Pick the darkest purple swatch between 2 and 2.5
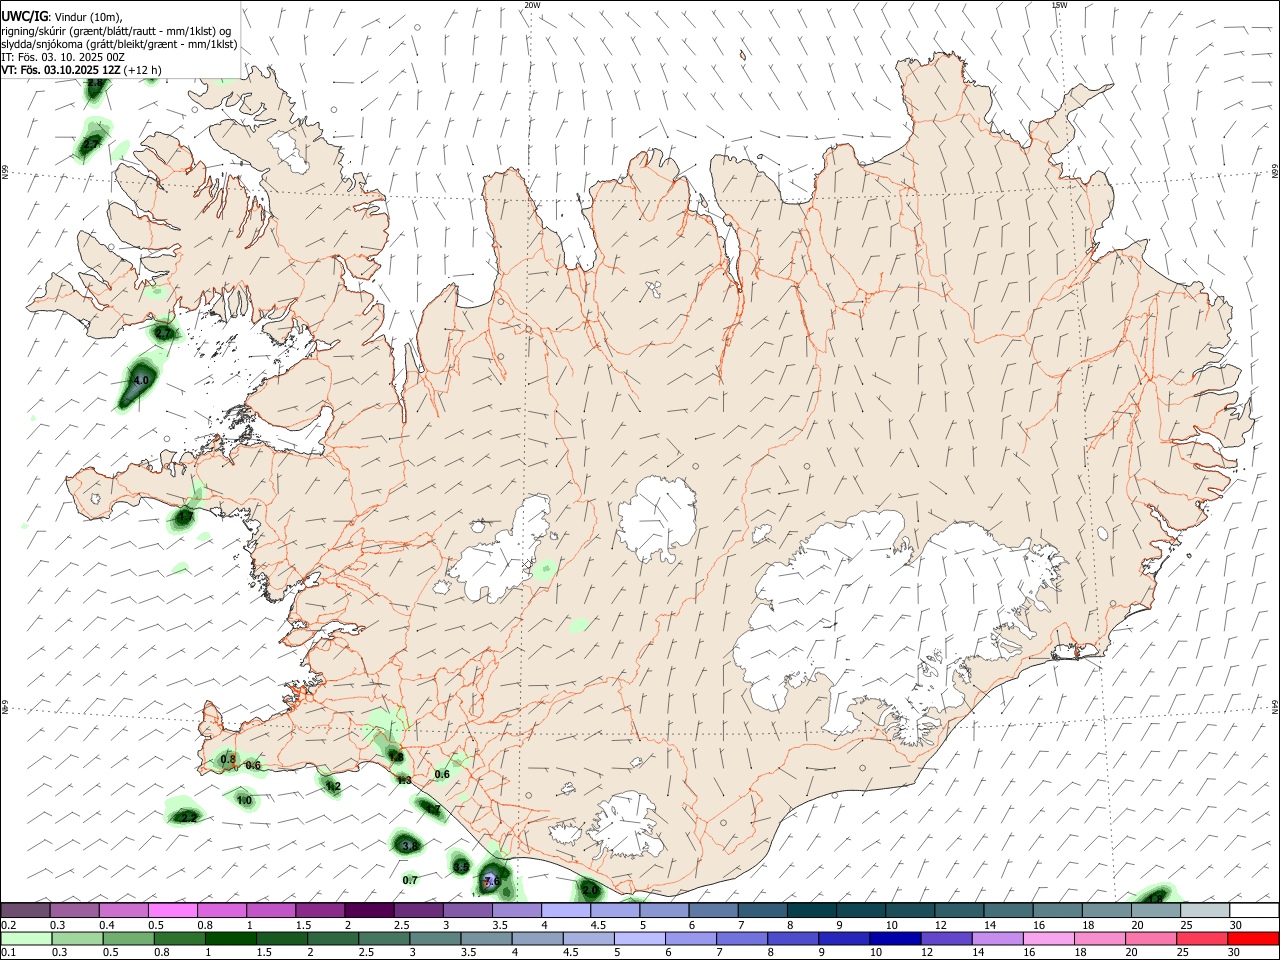 click(369, 910)
